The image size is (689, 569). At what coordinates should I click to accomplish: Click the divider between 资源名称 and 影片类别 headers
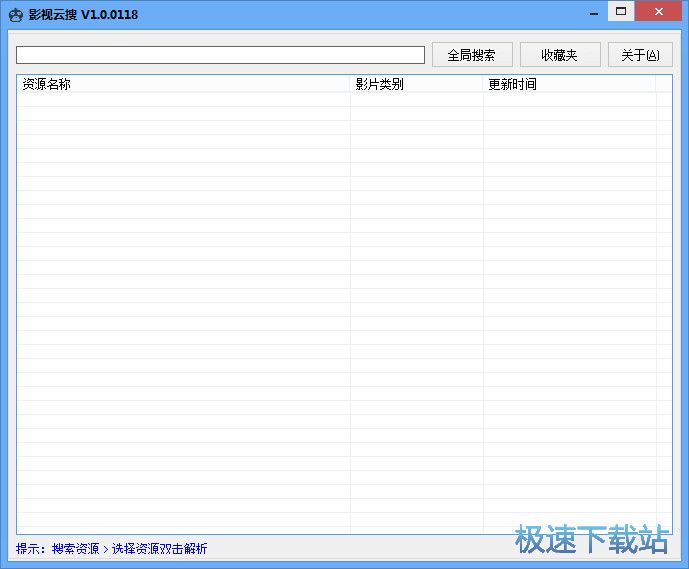[350, 84]
